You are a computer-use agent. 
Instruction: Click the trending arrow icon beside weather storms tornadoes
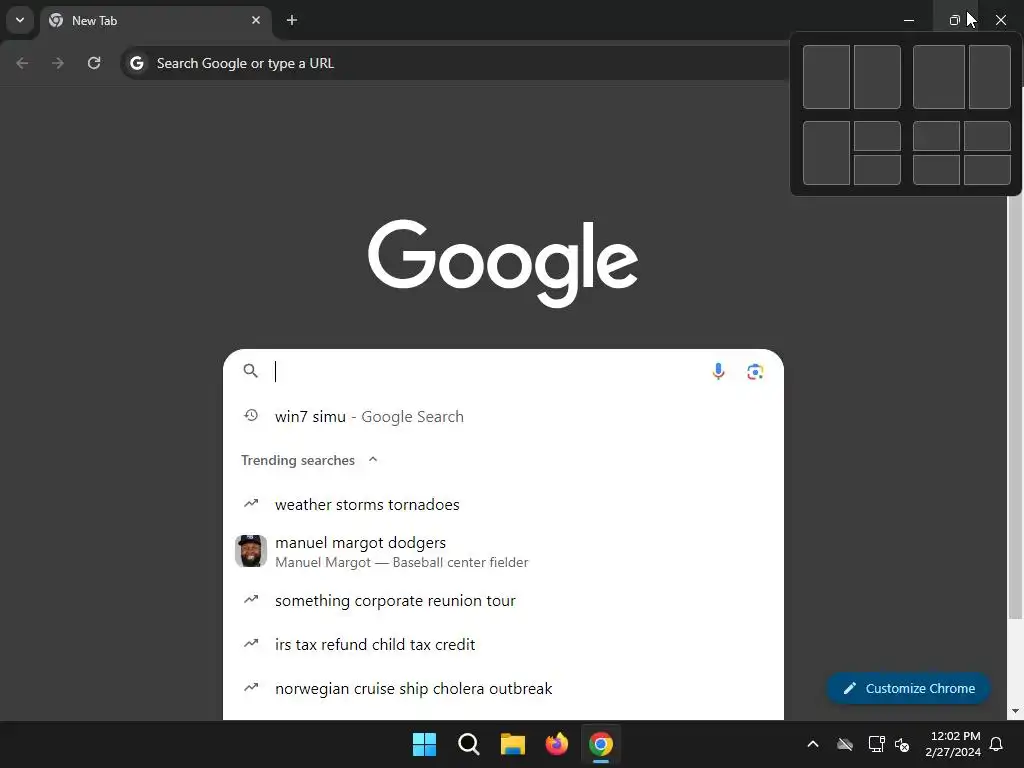click(251, 504)
